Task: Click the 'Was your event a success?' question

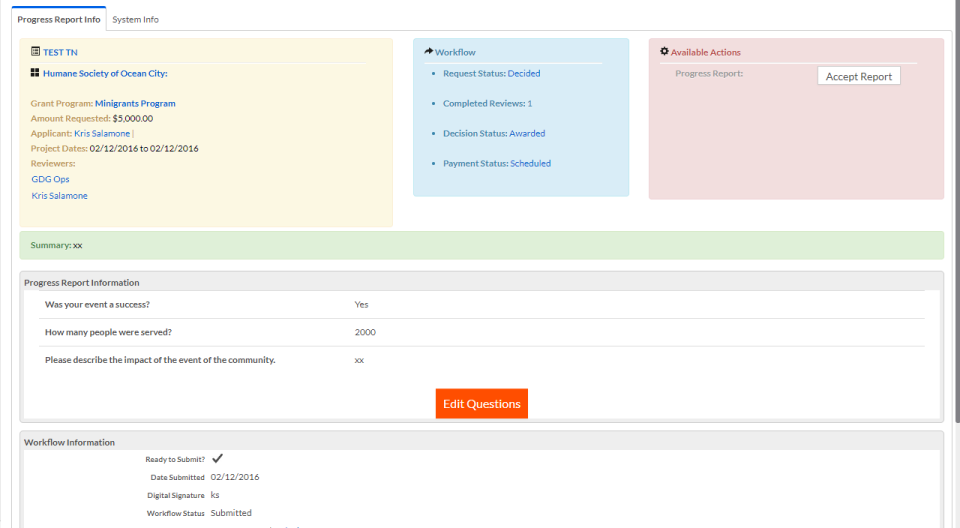Action: pyautogui.click(x=97, y=304)
